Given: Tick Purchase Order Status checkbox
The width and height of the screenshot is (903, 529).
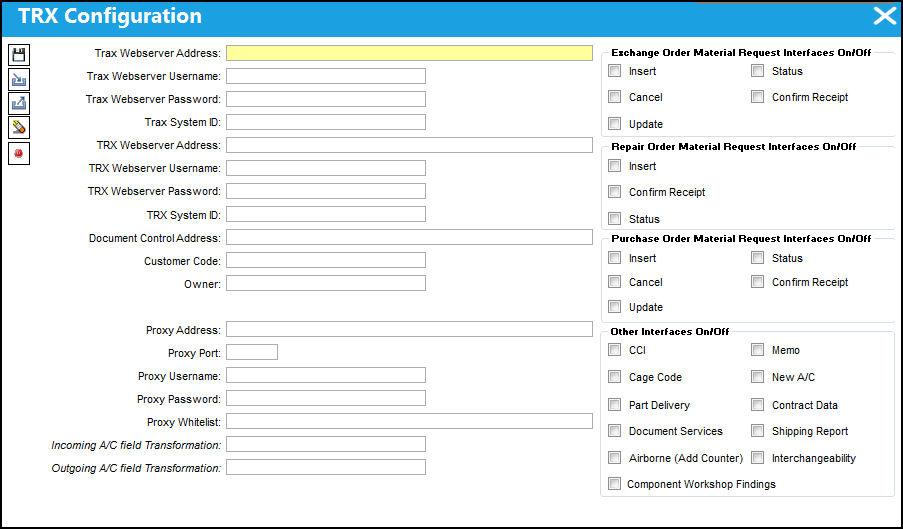Looking at the screenshot, I should [x=758, y=258].
